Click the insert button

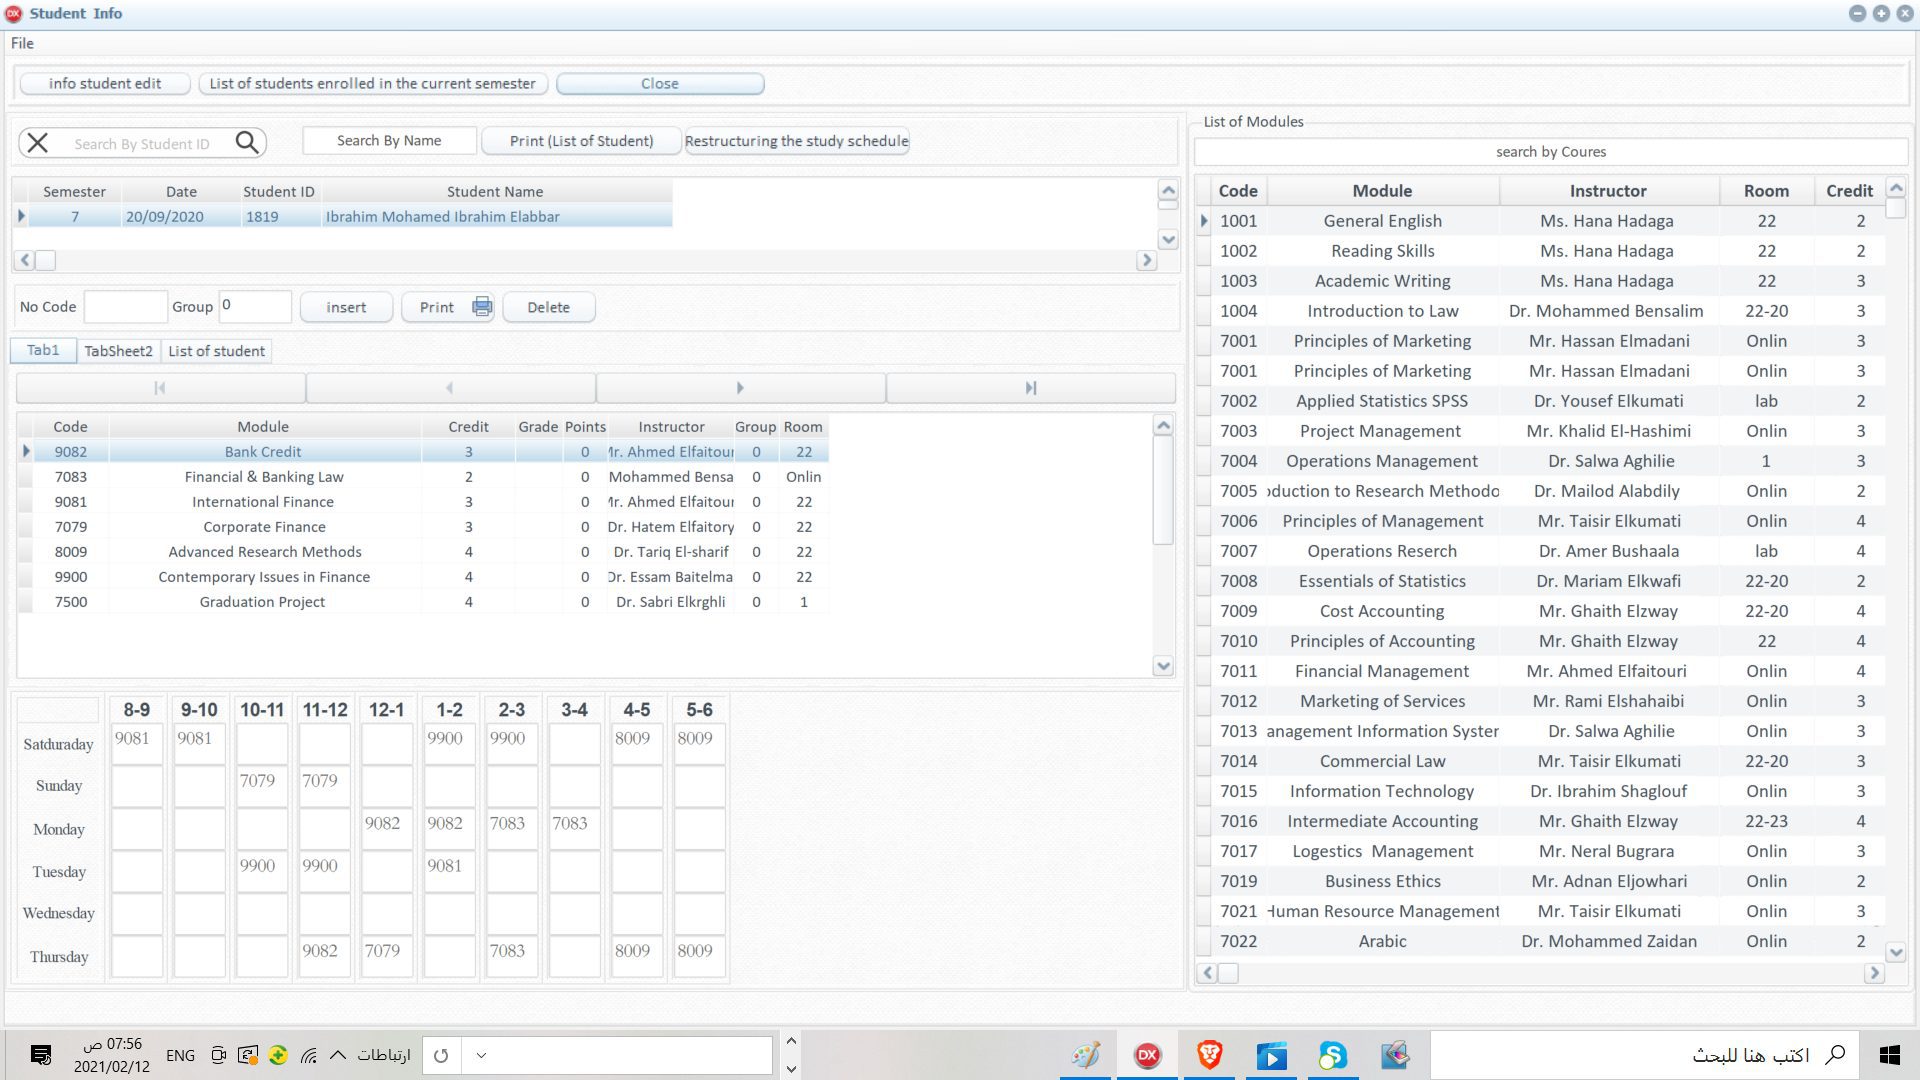pyautogui.click(x=346, y=307)
